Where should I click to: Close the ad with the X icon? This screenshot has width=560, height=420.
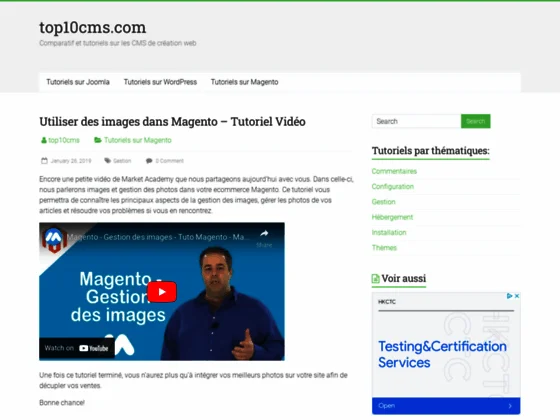[517, 296]
